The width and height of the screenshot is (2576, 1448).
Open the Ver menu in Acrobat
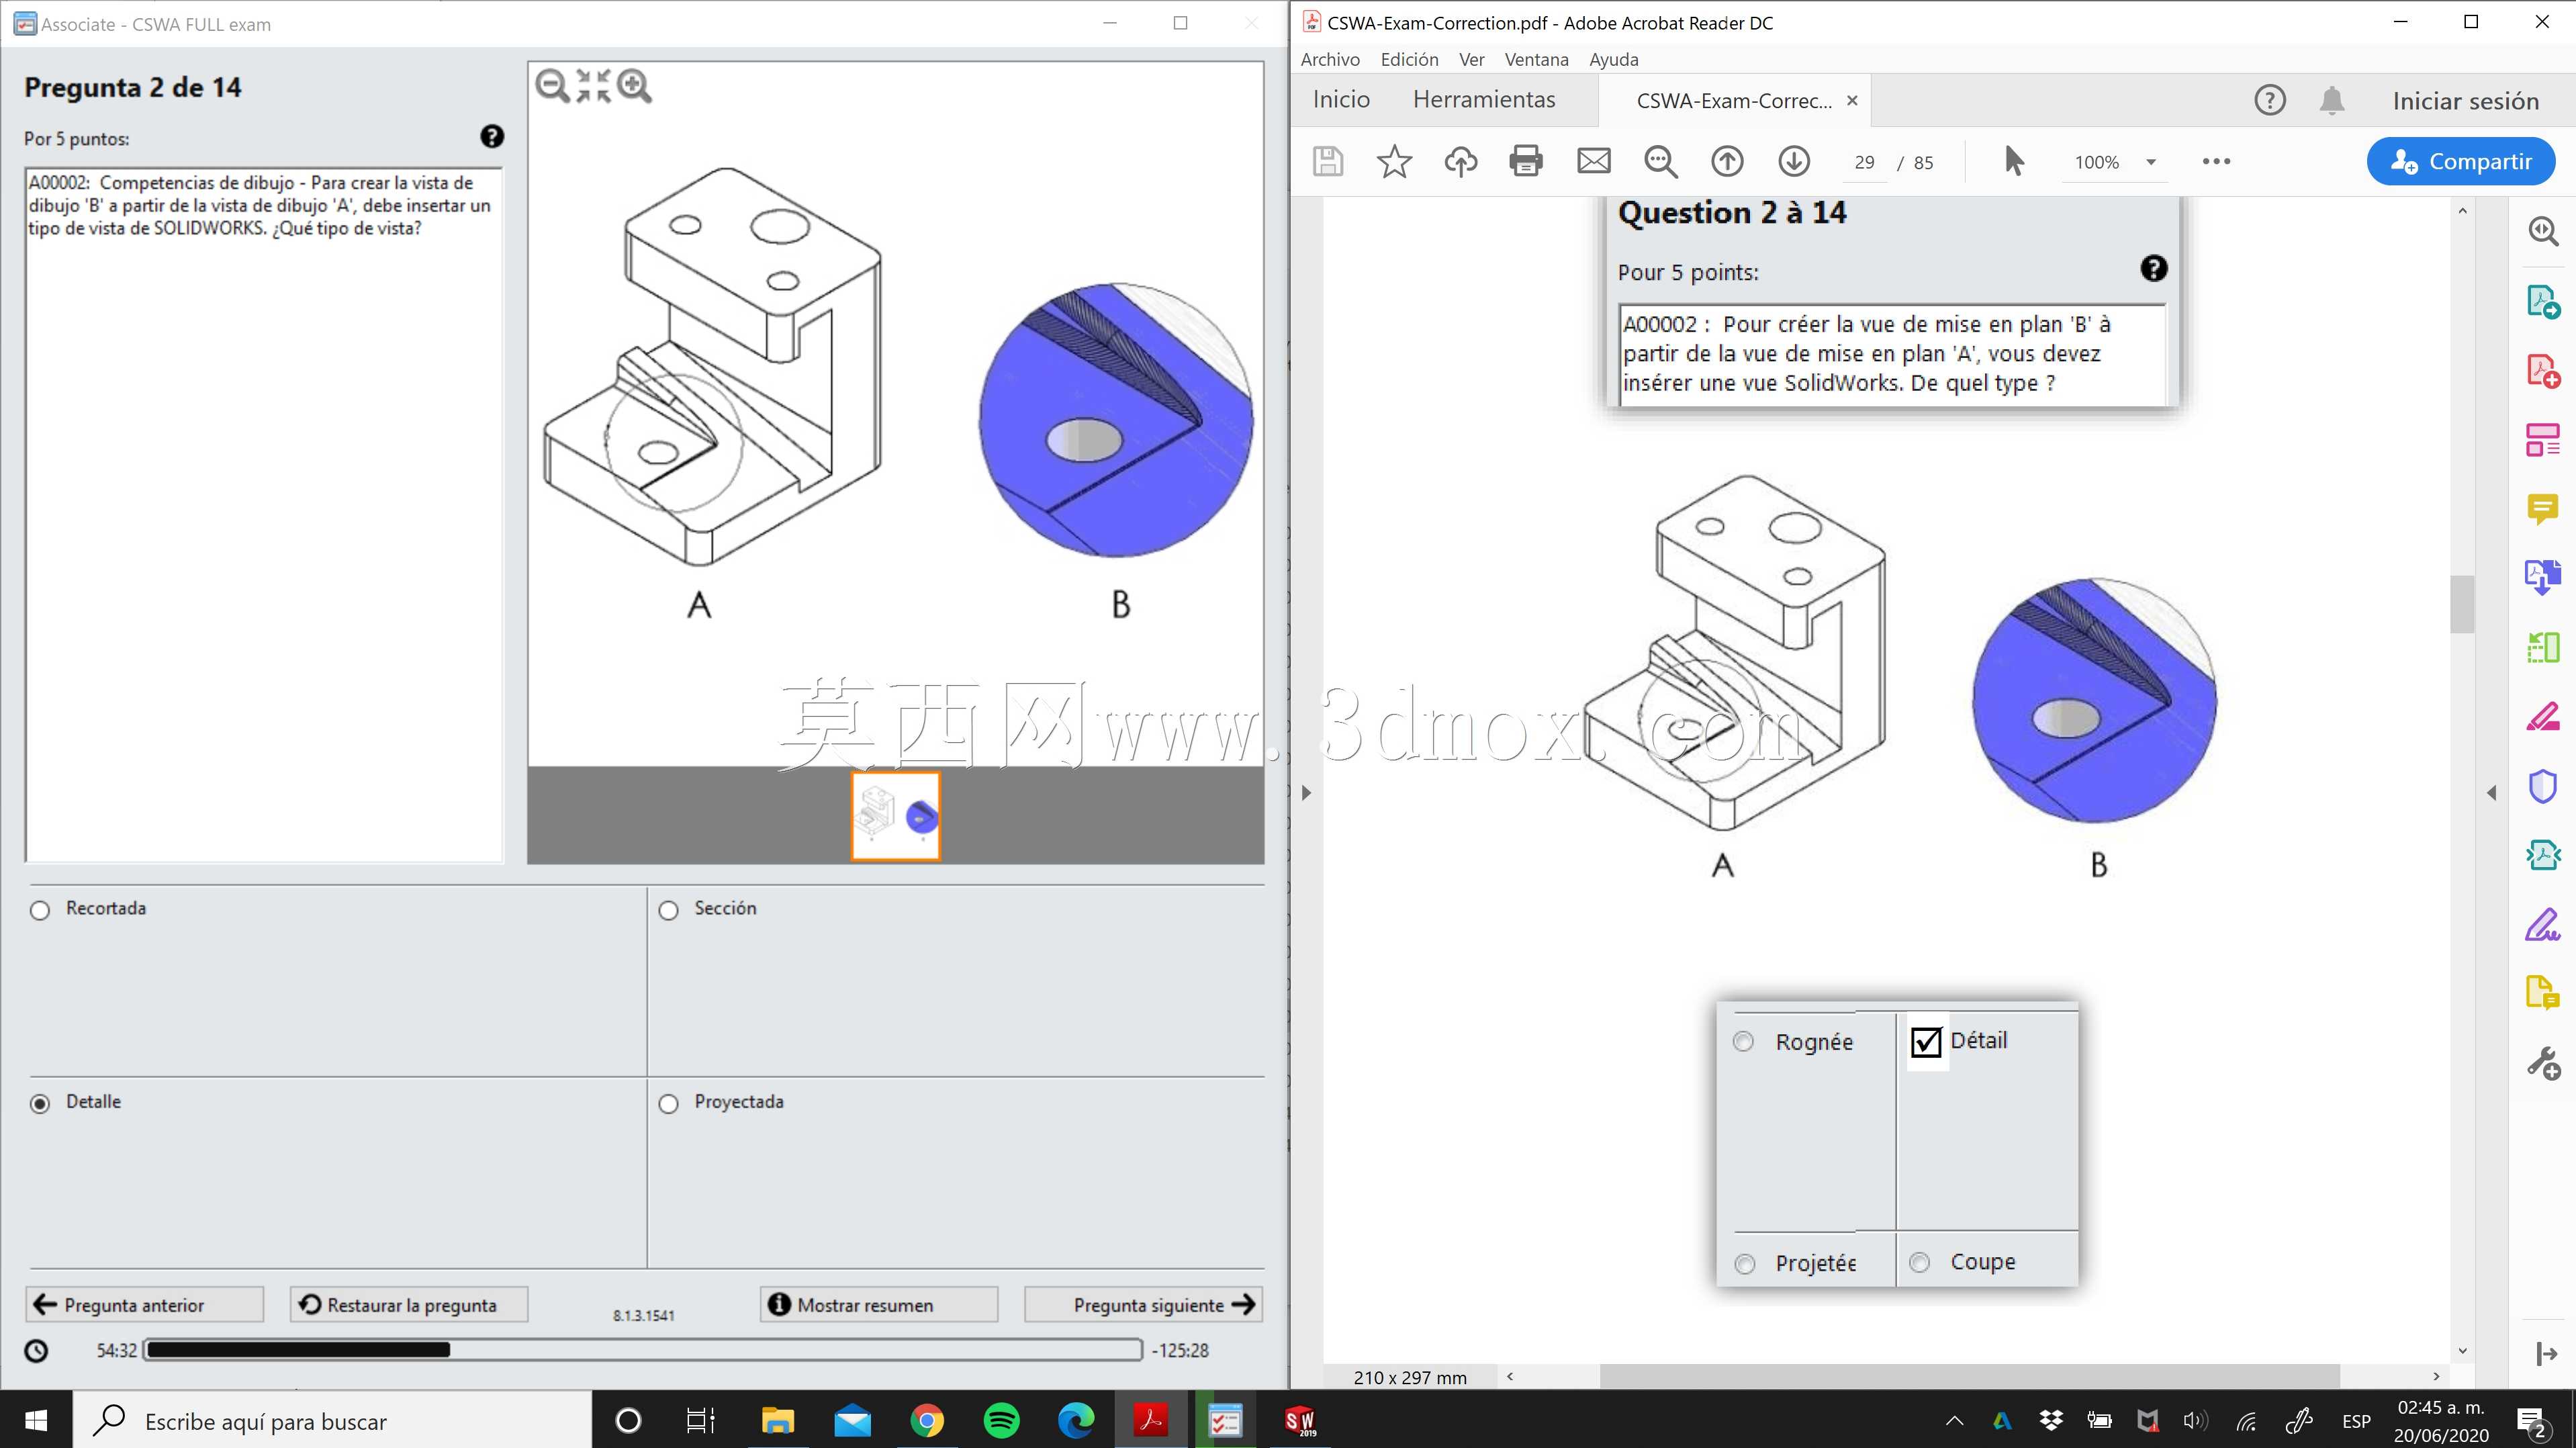click(x=1471, y=59)
